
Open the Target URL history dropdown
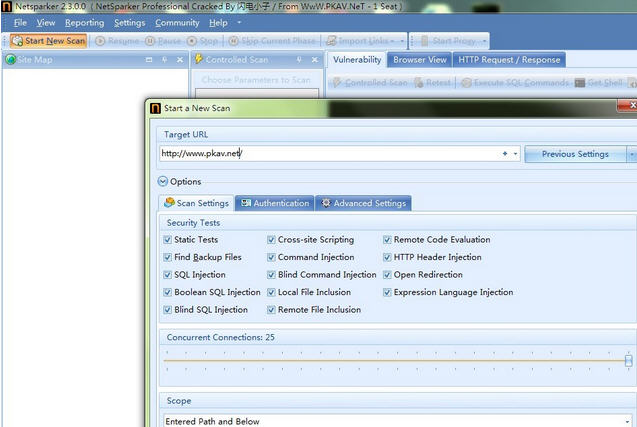[x=515, y=154]
